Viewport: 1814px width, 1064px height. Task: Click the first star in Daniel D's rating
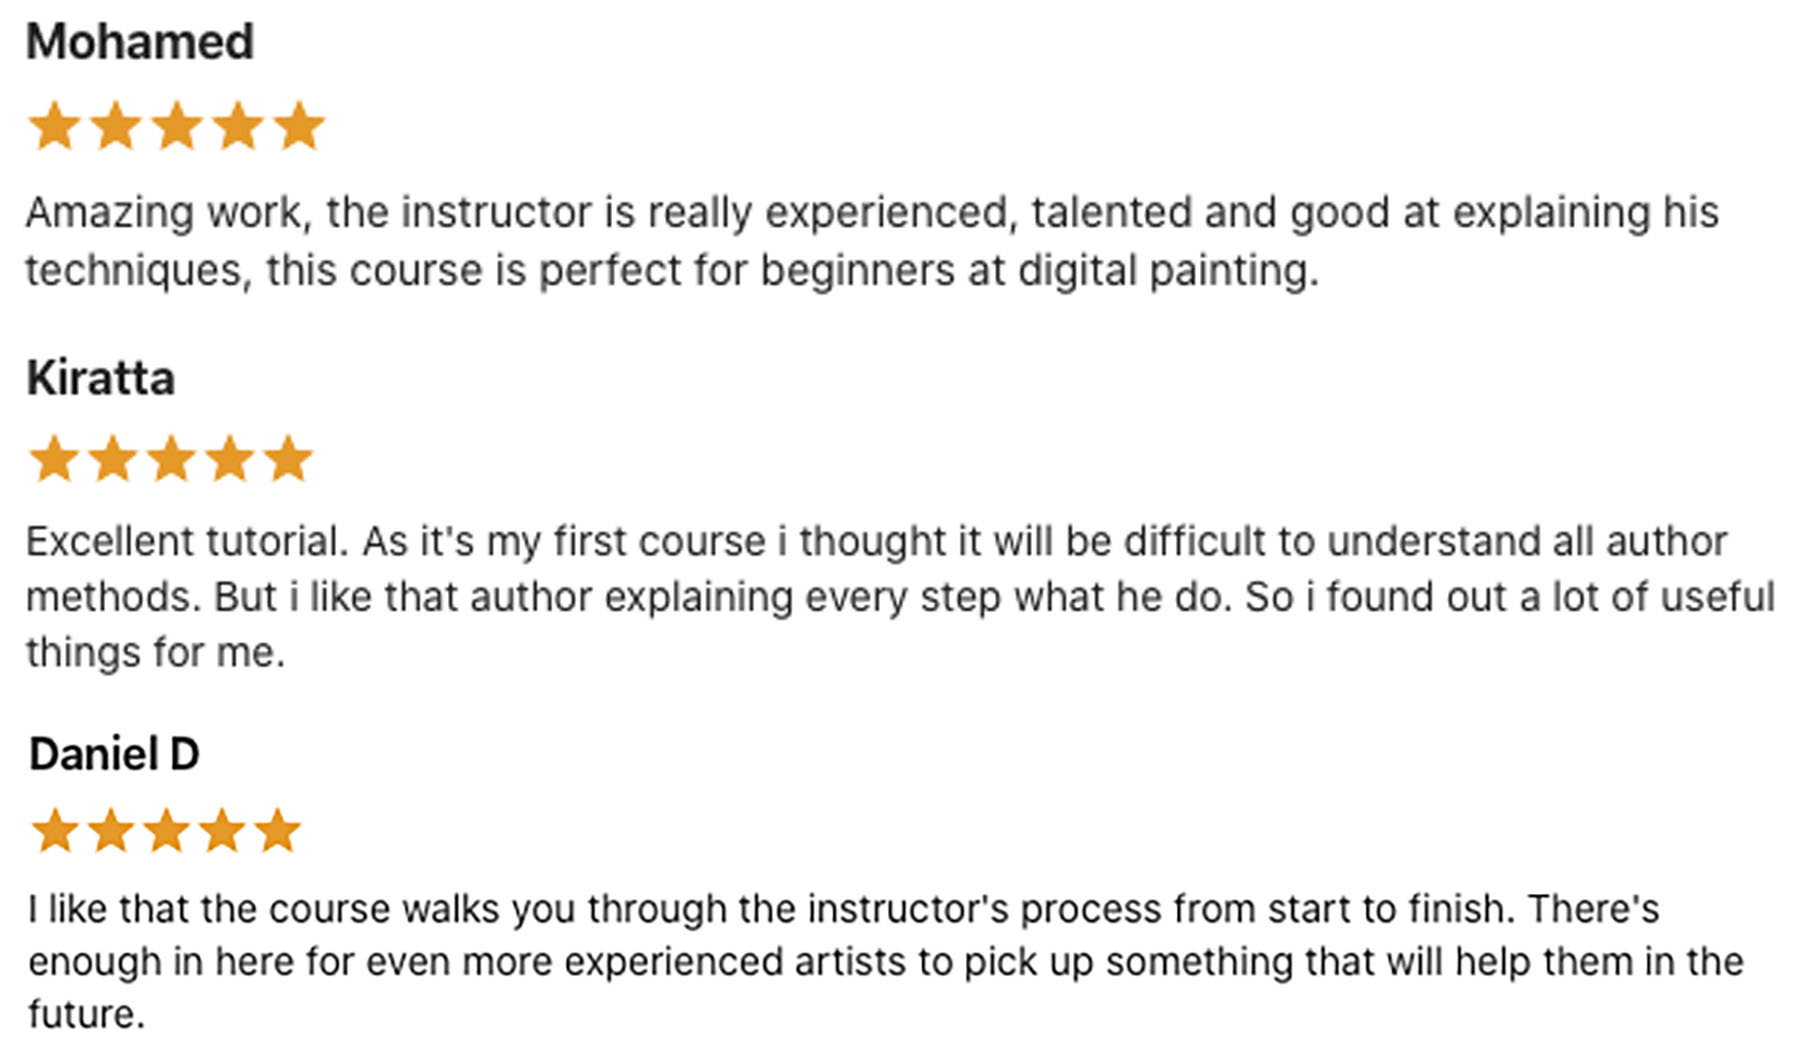(55, 831)
